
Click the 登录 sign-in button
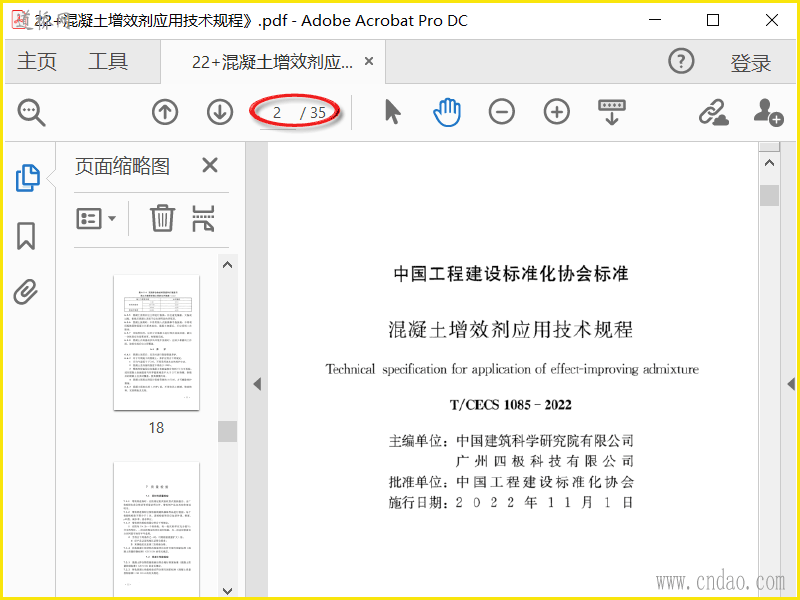750,63
